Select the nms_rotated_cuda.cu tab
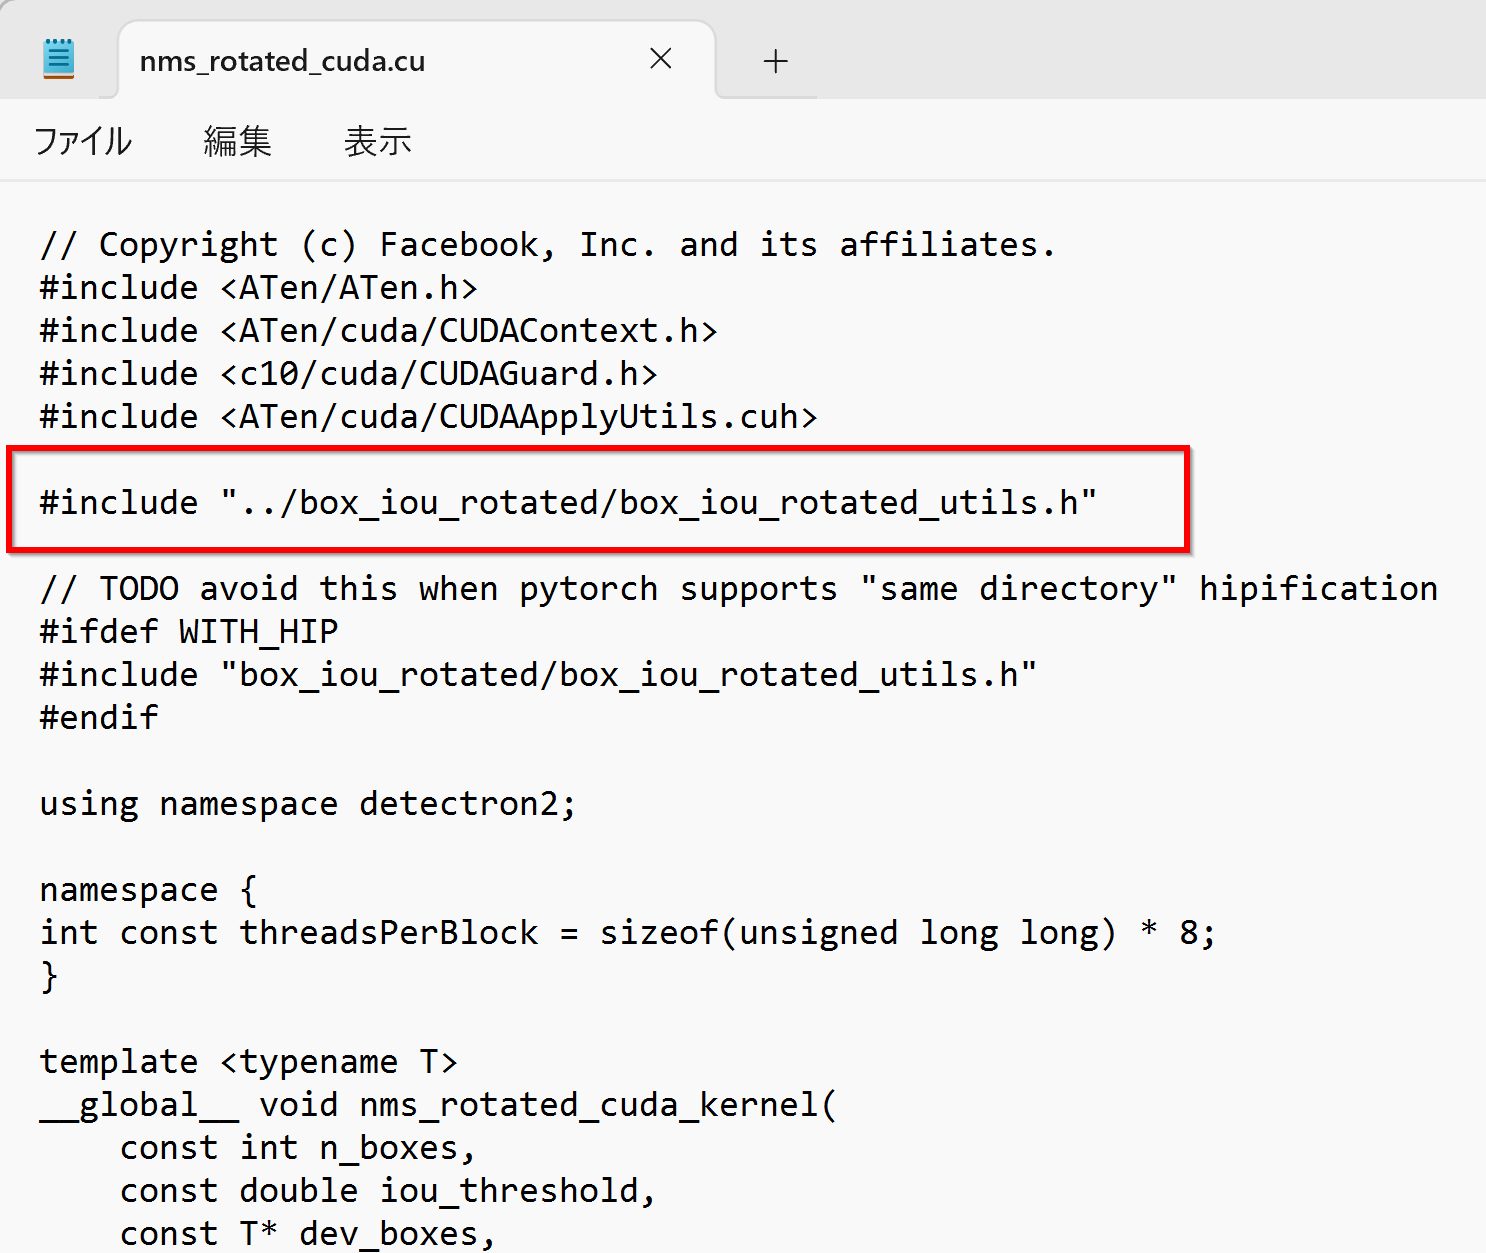 [283, 61]
